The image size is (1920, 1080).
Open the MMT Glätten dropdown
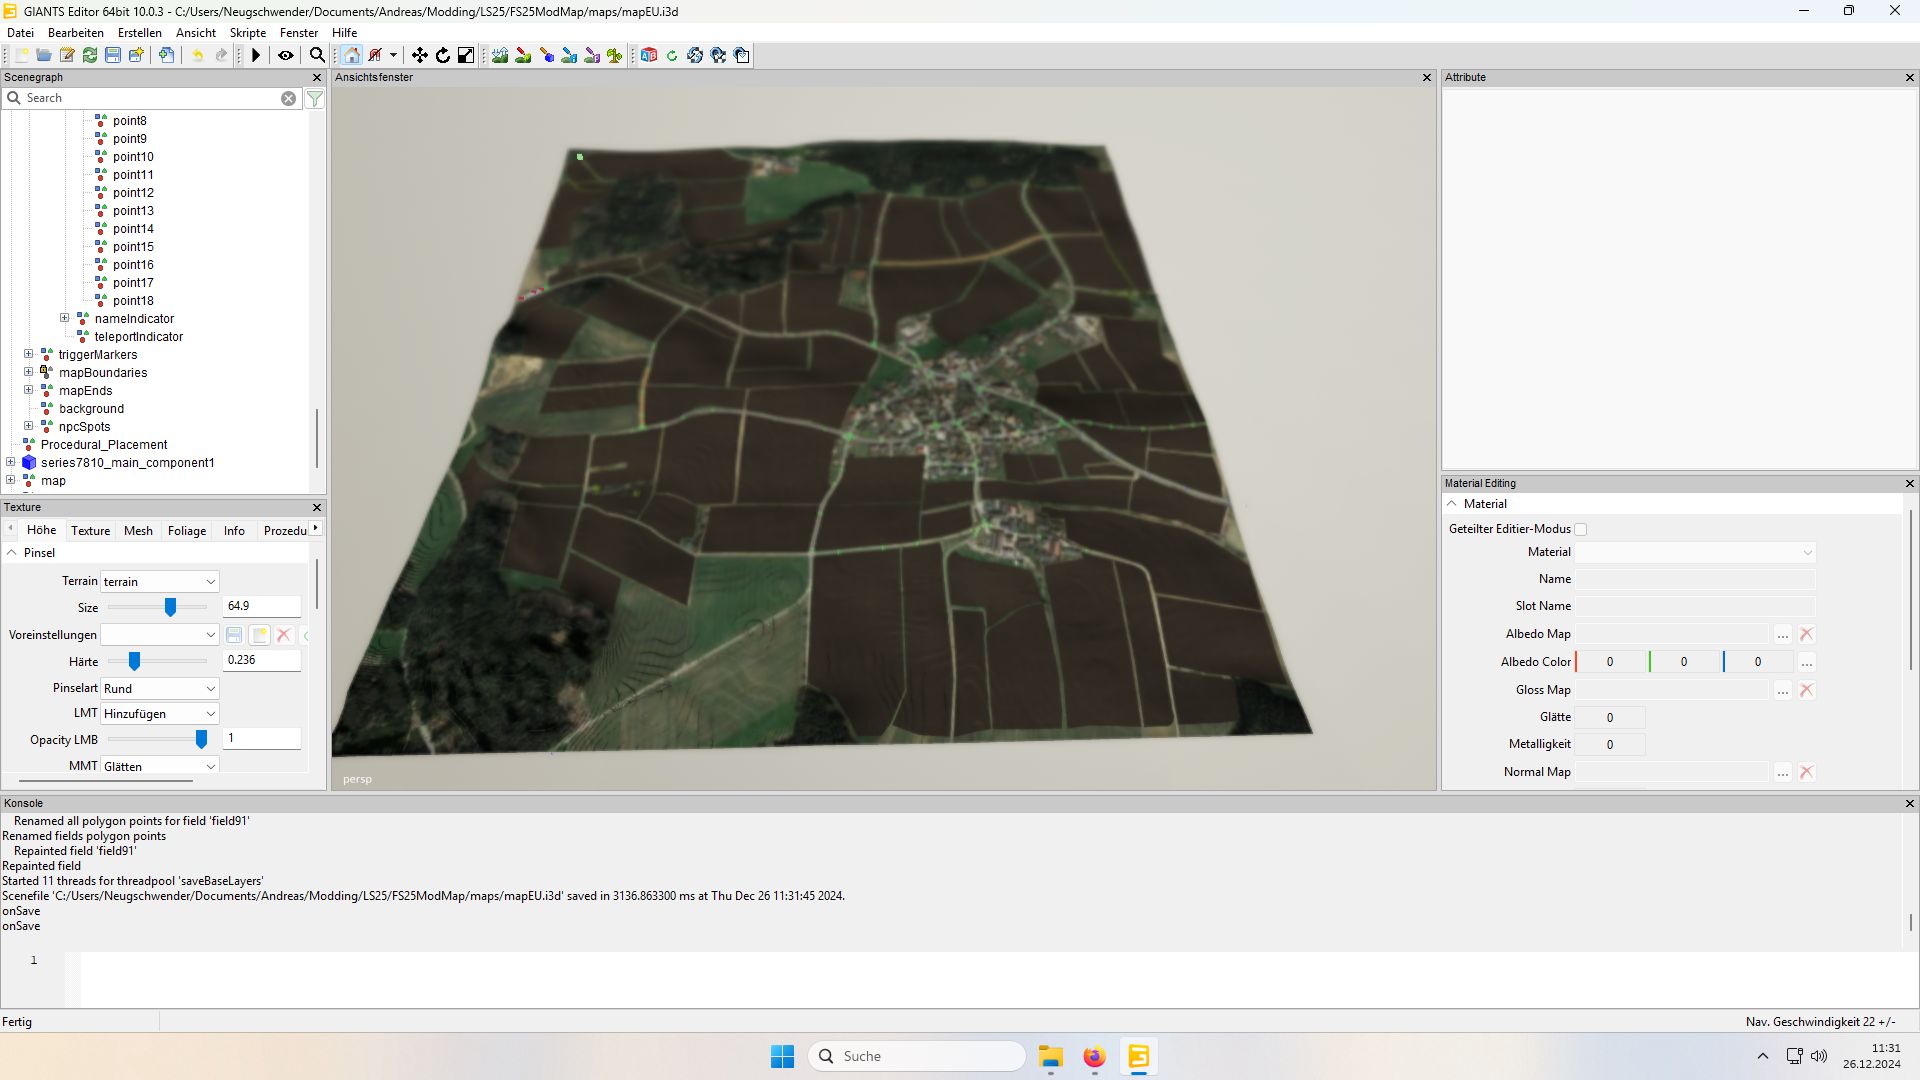coord(159,767)
